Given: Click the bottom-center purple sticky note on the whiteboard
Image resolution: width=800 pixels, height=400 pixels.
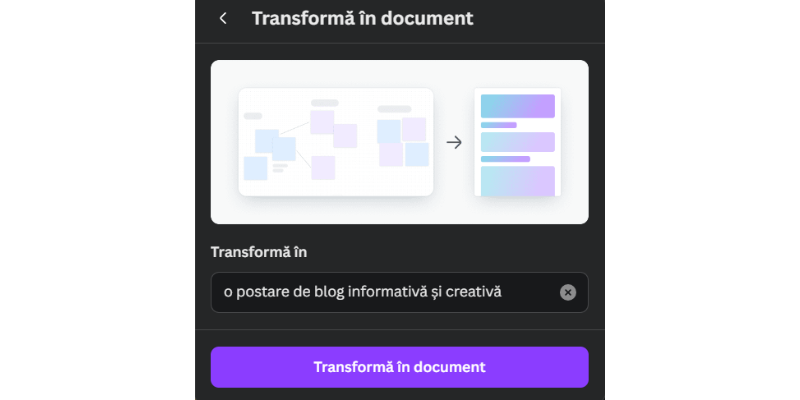Looking at the screenshot, I should point(322,167).
